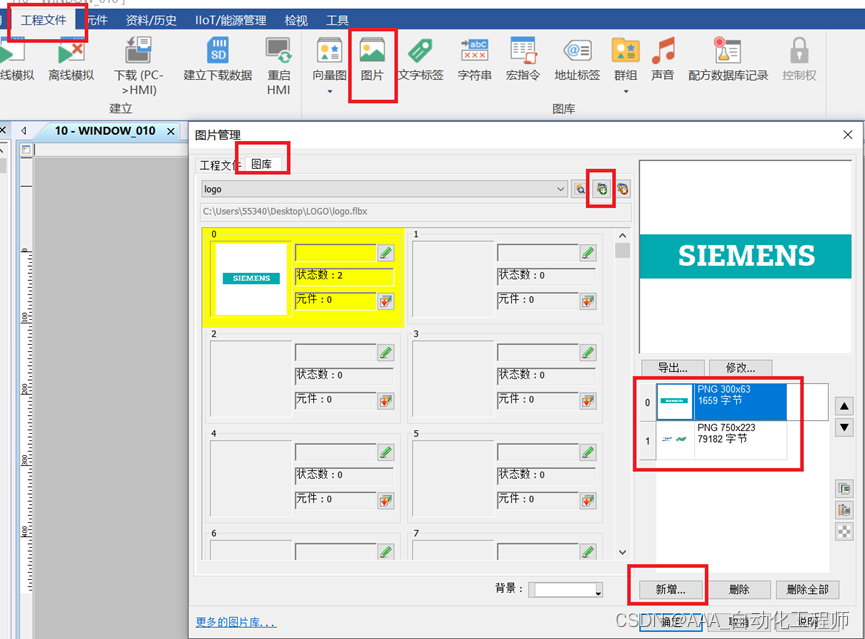Click picture grid scrollbar up arrow

coord(622,236)
